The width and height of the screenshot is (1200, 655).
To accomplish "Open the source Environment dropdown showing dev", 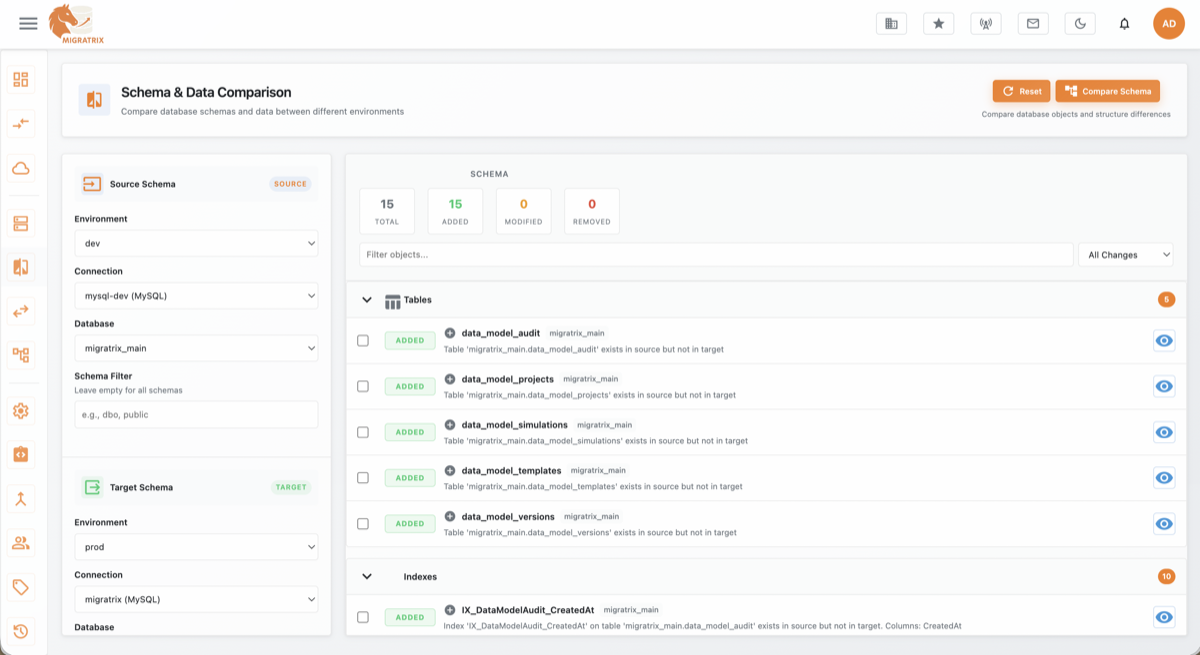I will (x=196, y=243).
